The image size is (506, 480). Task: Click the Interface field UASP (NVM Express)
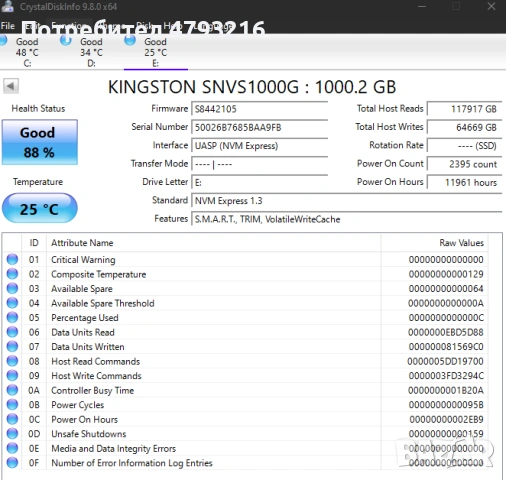tap(260, 146)
